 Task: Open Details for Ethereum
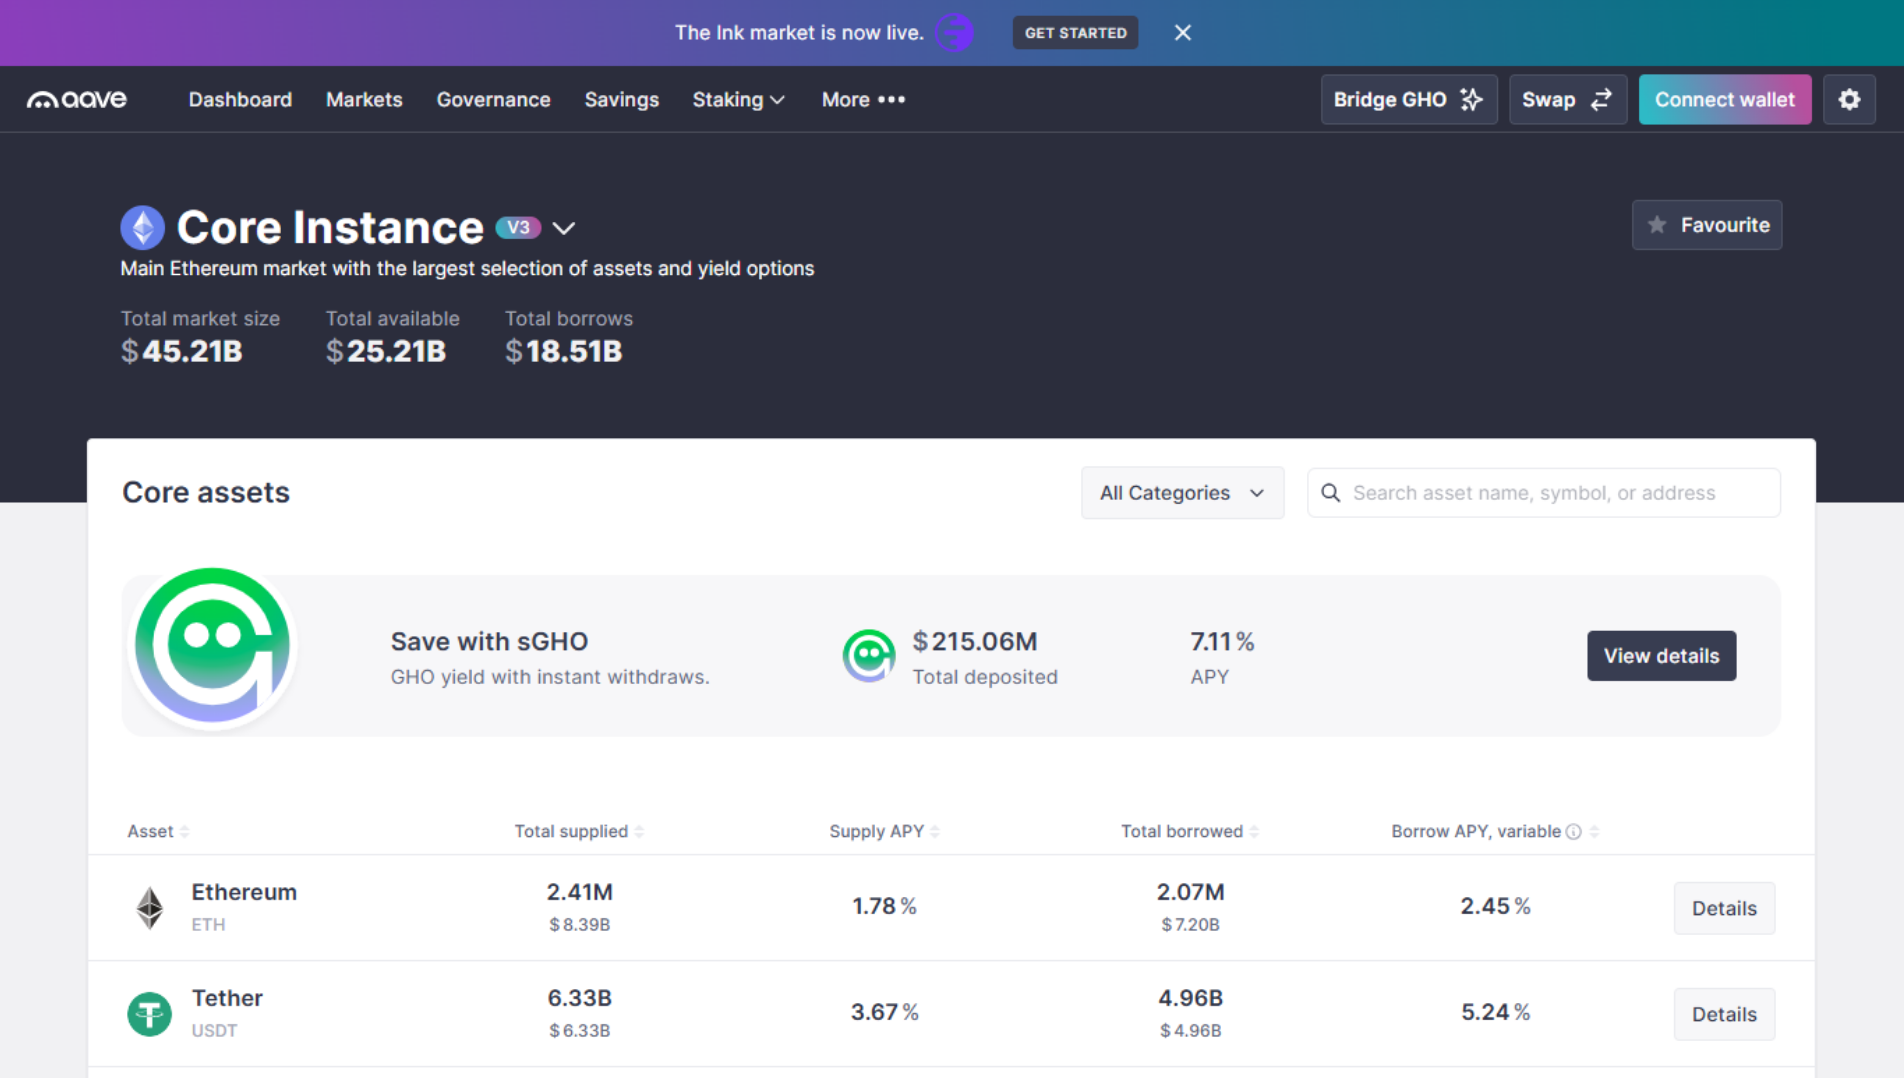pos(1724,908)
